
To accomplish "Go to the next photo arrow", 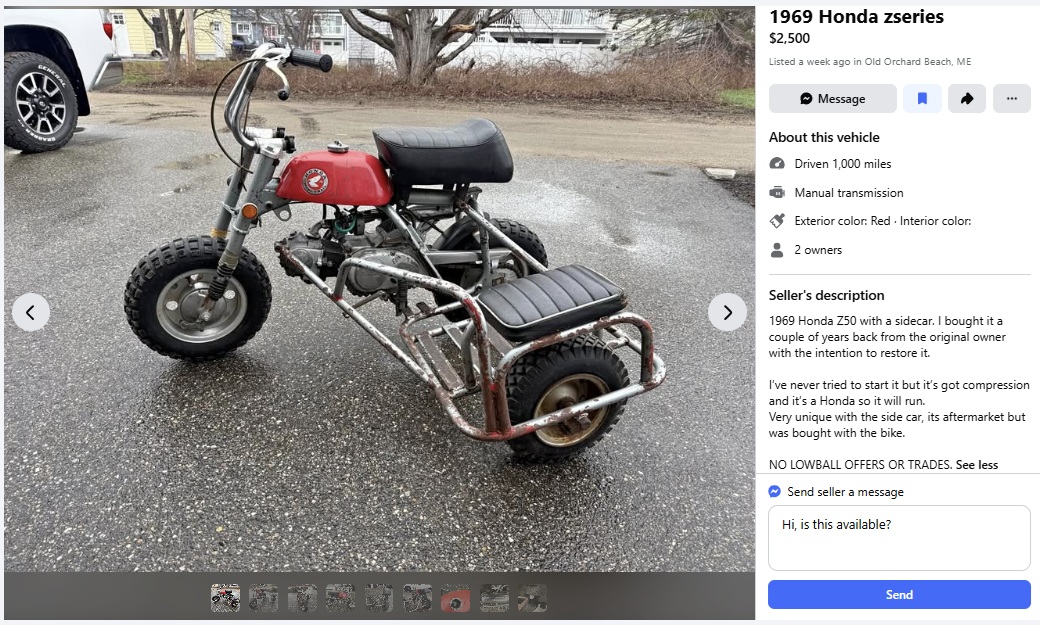I will tap(727, 312).
